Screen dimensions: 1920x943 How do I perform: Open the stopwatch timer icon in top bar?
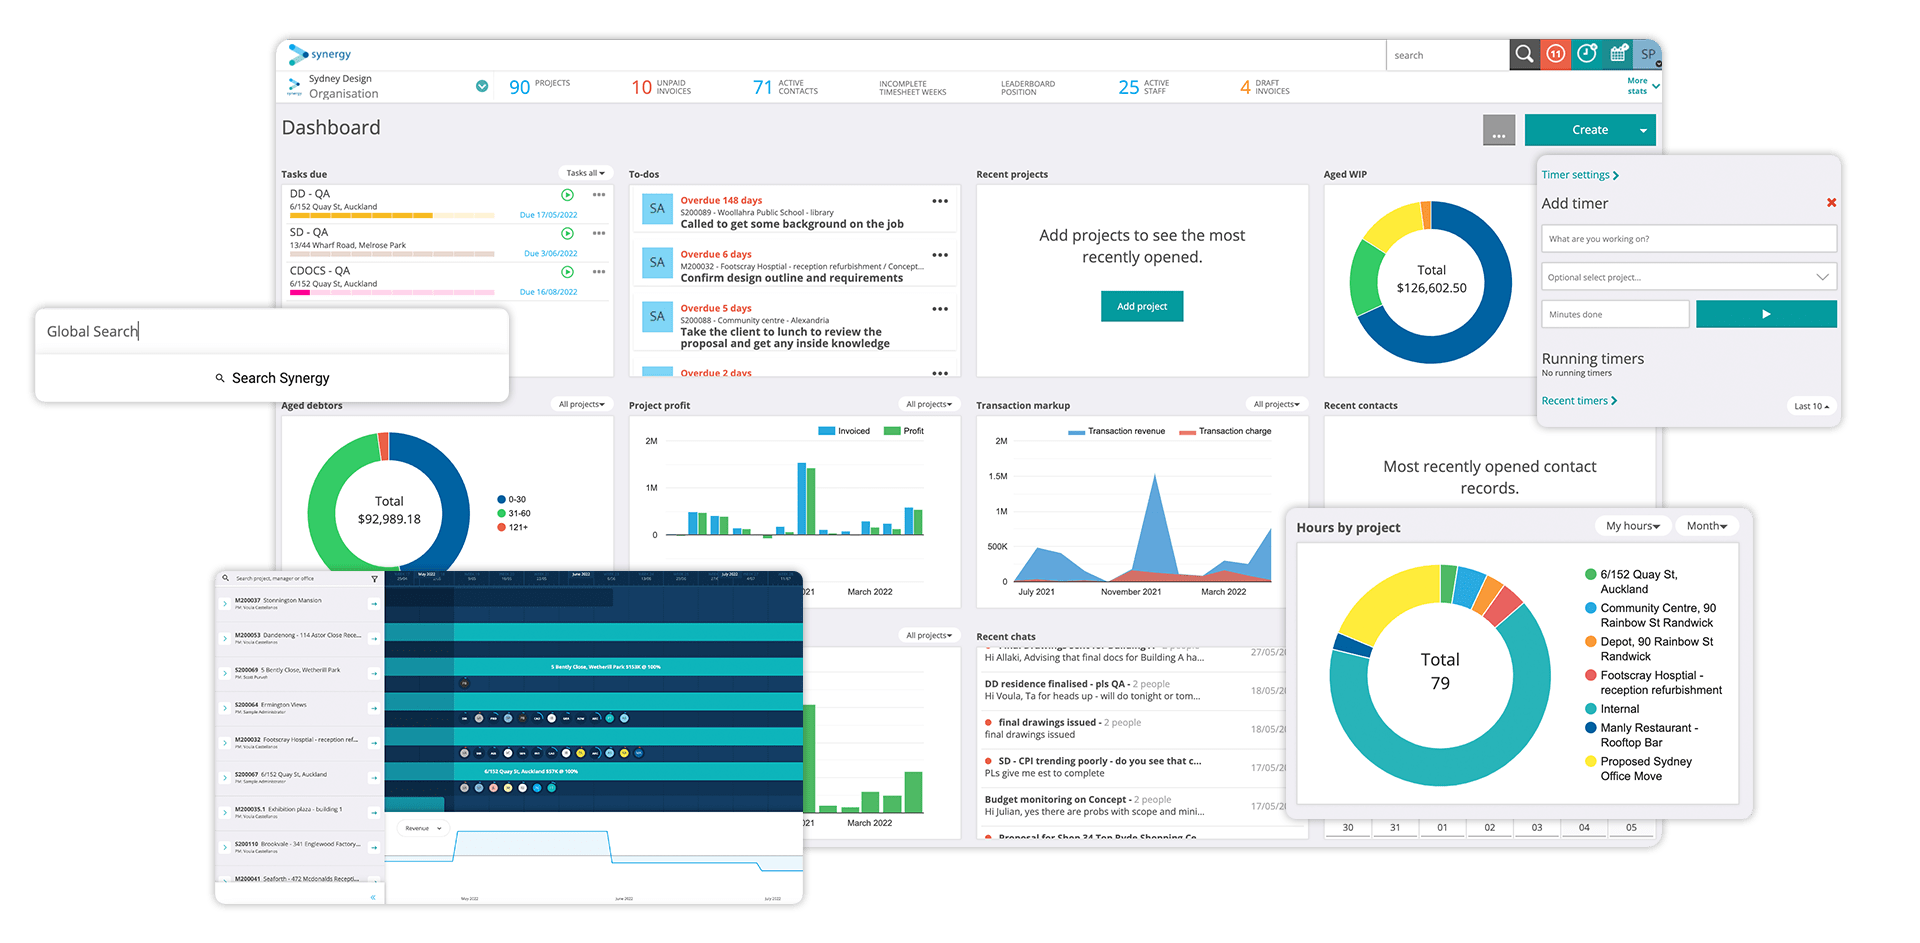pyautogui.click(x=1587, y=55)
